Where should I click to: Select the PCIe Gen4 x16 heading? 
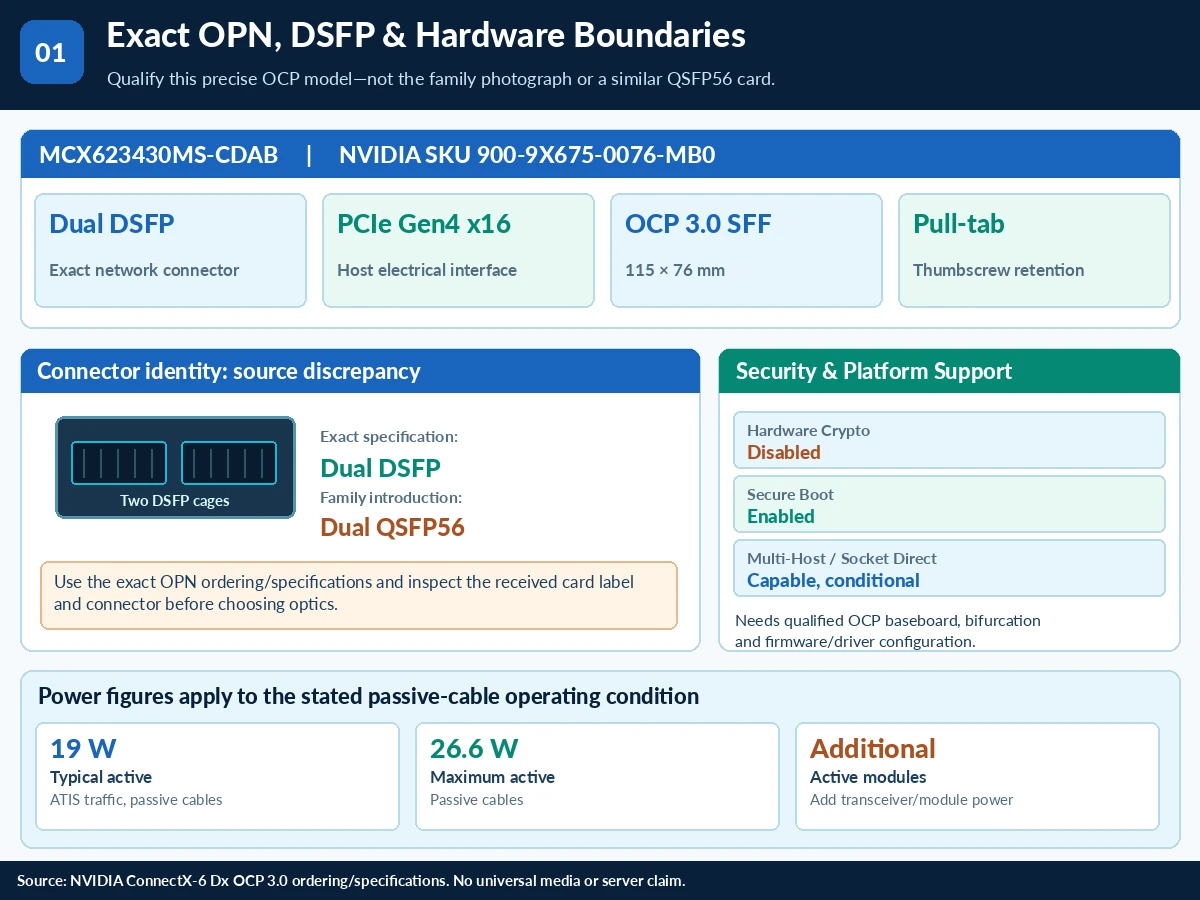point(424,224)
